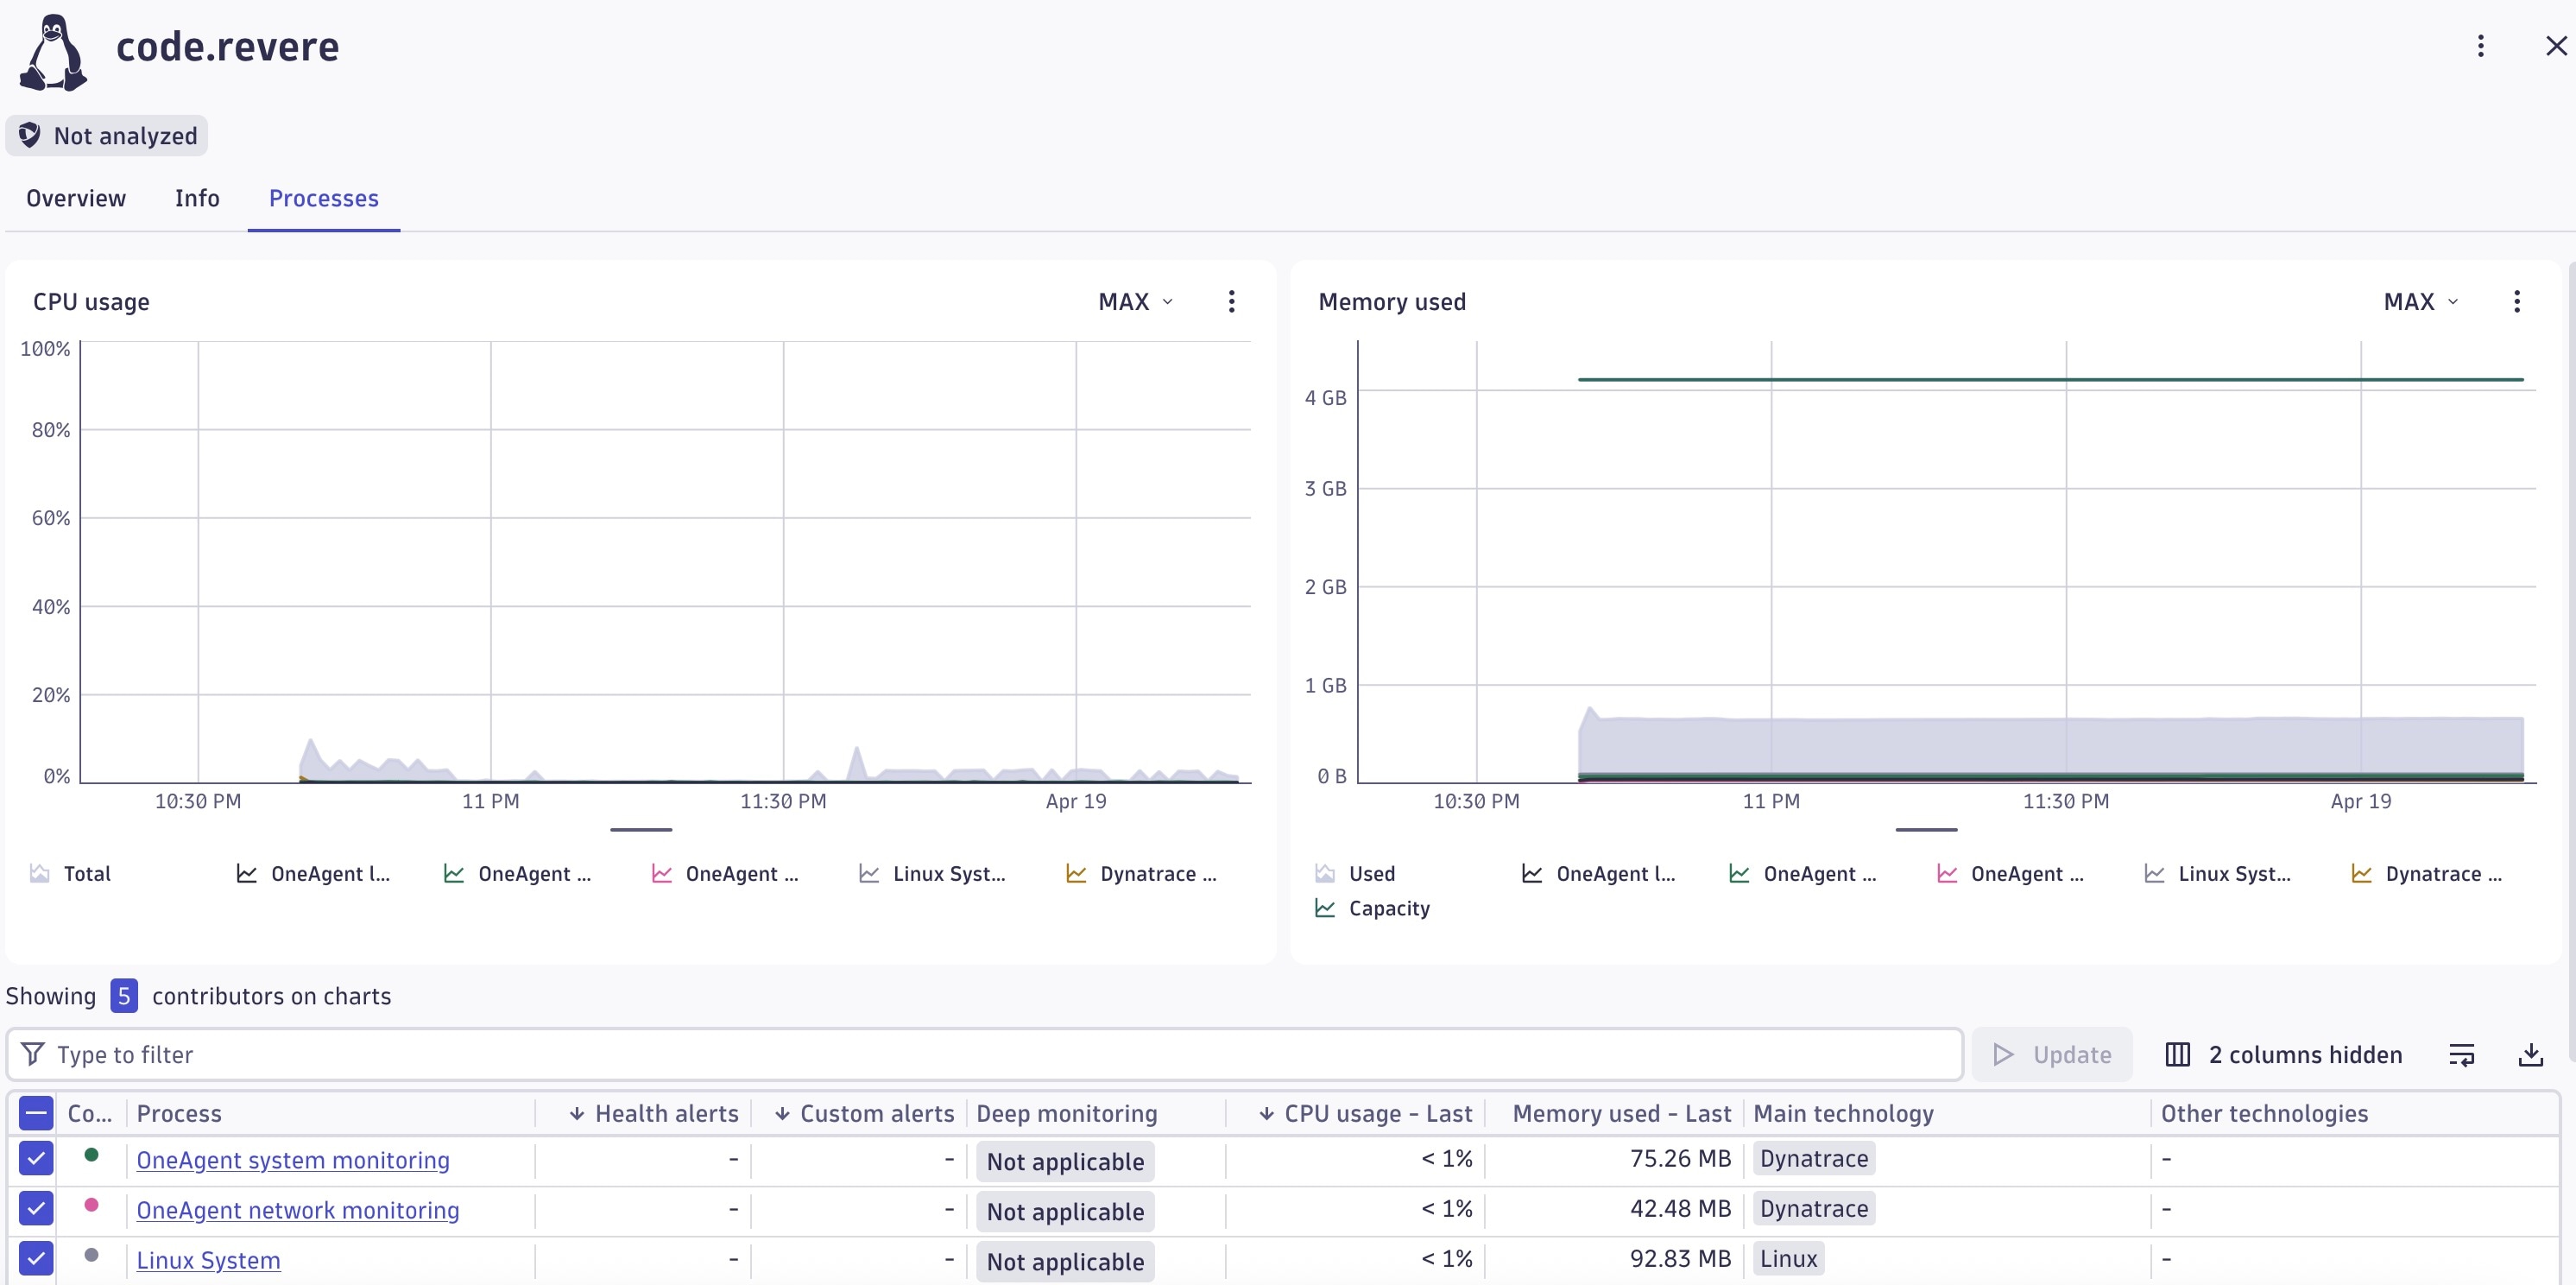Sort by CPU usage - Last column
The height and width of the screenshot is (1285, 2576).
pyautogui.click(x=1376, y=1113)
